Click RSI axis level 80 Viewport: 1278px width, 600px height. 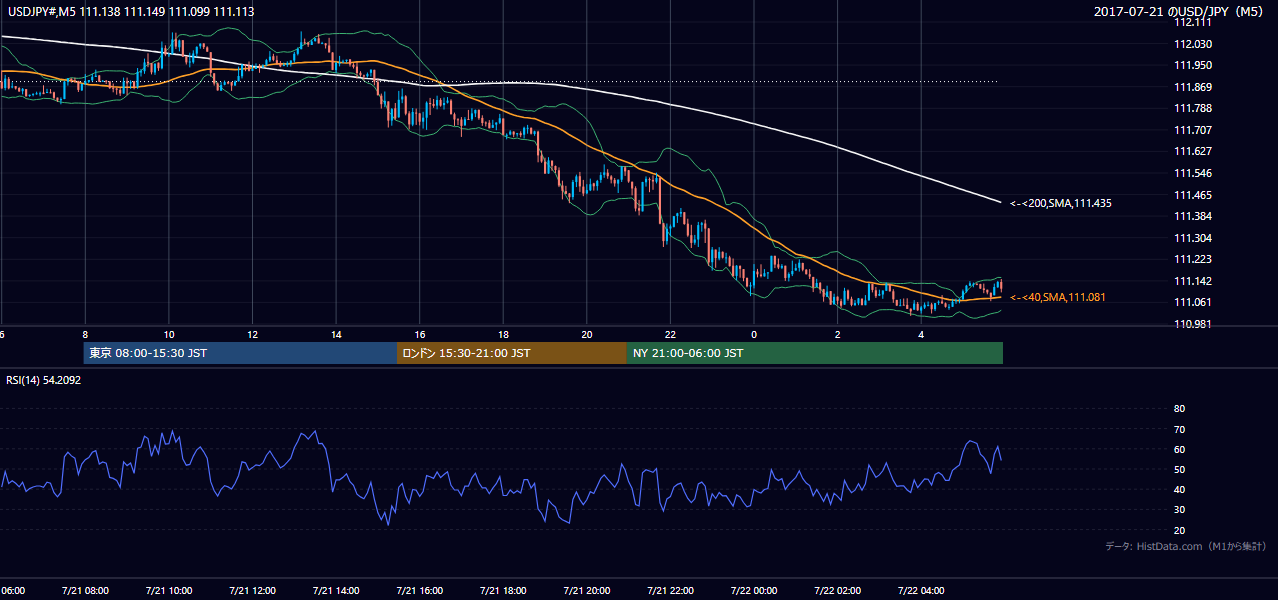[x=1179, y=409]
